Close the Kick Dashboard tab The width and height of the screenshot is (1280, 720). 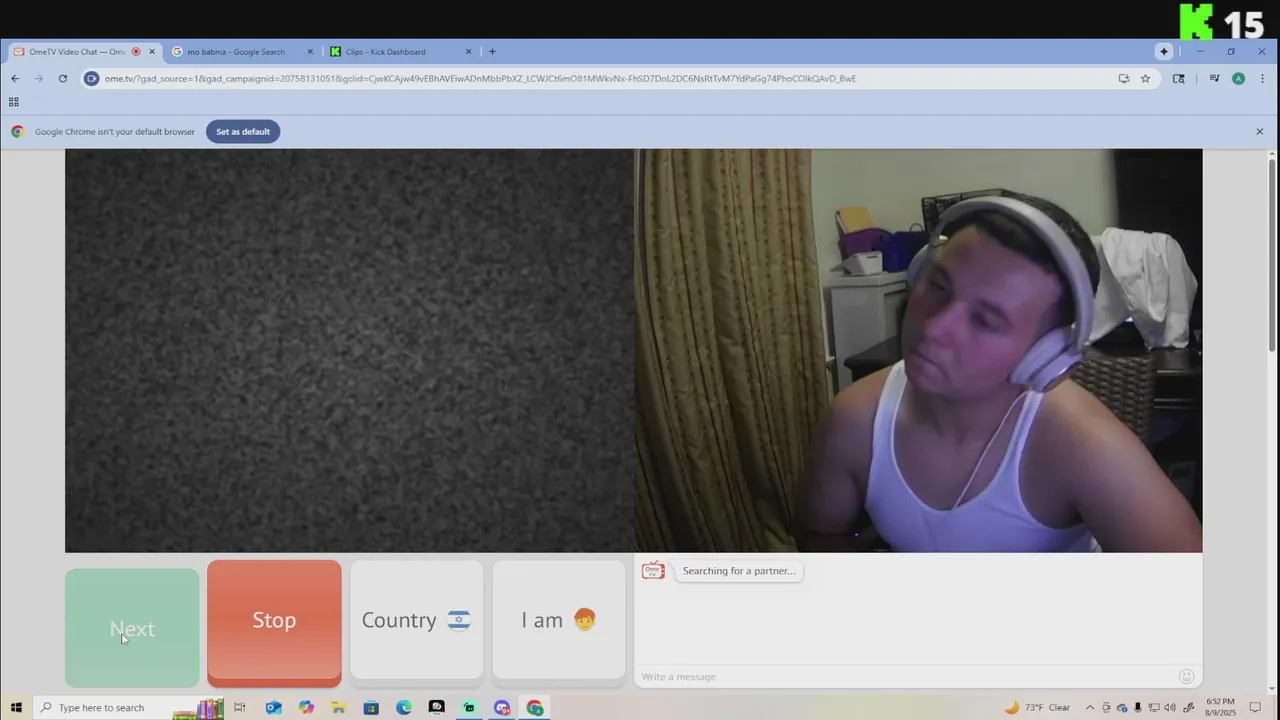[x=468, y=52]
